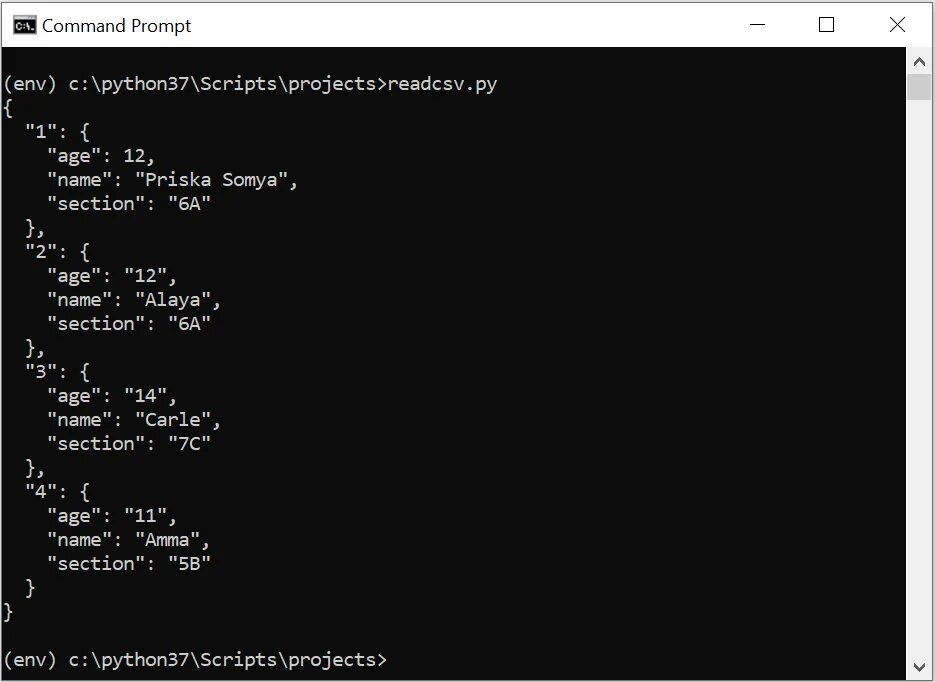
Task: Click the empty scrollbar track below thumb
Action: [919, 377]
